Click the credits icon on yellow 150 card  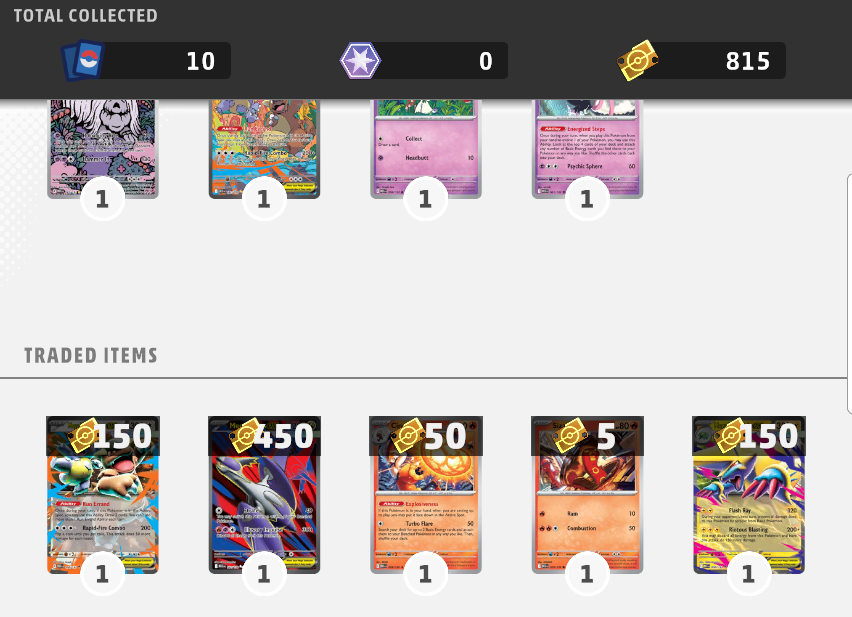pyautogui.click(x=732, y=436)
